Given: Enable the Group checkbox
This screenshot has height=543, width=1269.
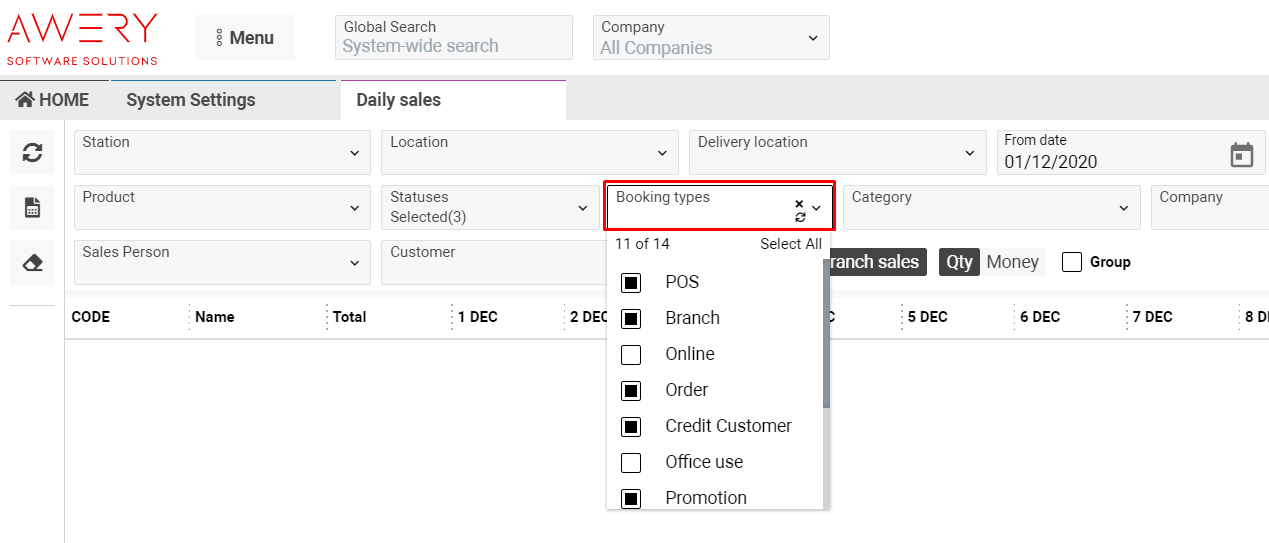Looking at the screenshot, I should (1072, 262).
